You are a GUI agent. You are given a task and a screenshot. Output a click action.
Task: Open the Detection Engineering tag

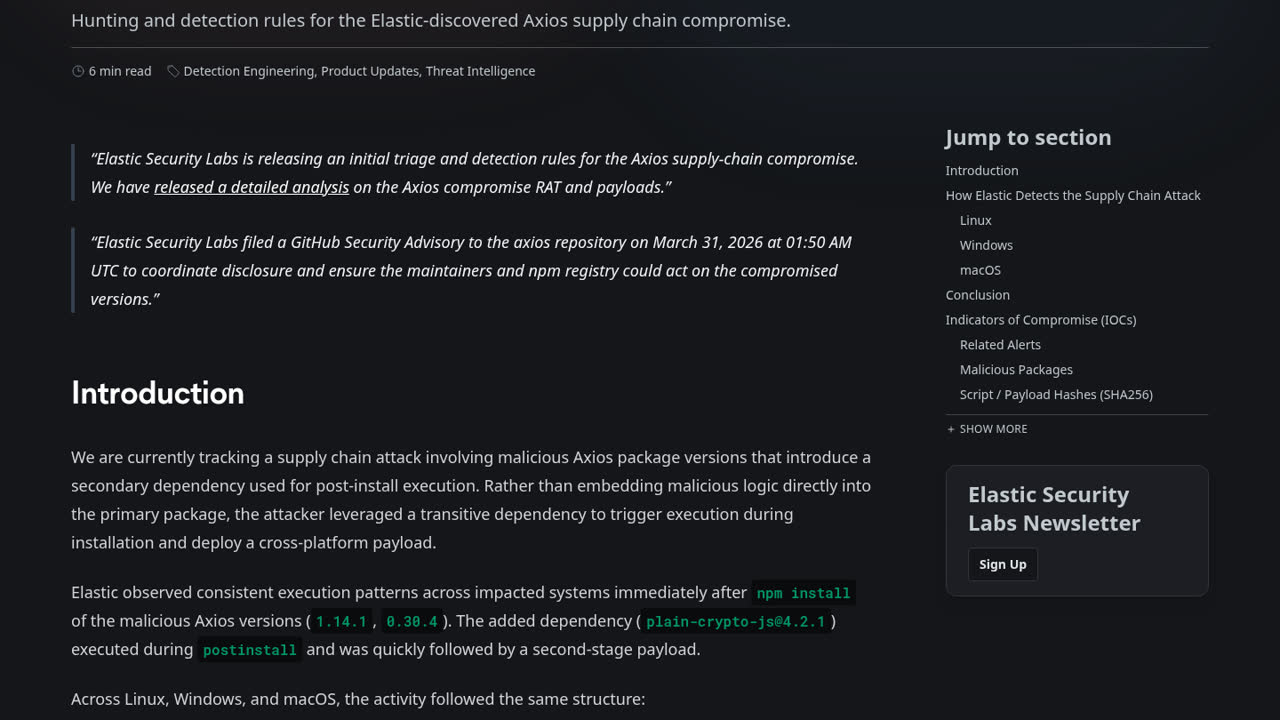click(x=248, y=71)
